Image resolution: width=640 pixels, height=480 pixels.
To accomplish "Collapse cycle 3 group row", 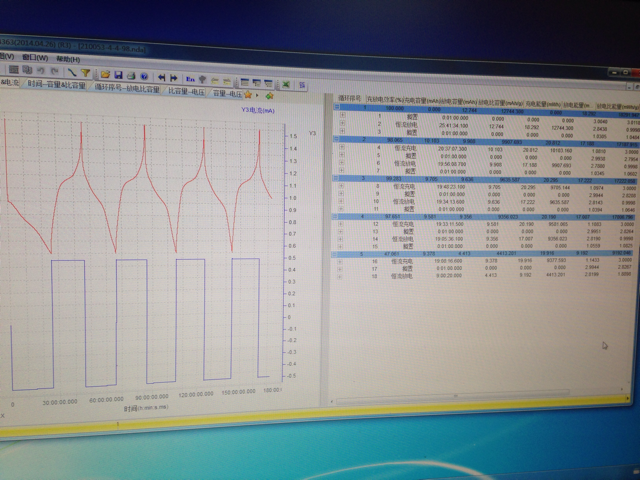I will pos(336,178).
